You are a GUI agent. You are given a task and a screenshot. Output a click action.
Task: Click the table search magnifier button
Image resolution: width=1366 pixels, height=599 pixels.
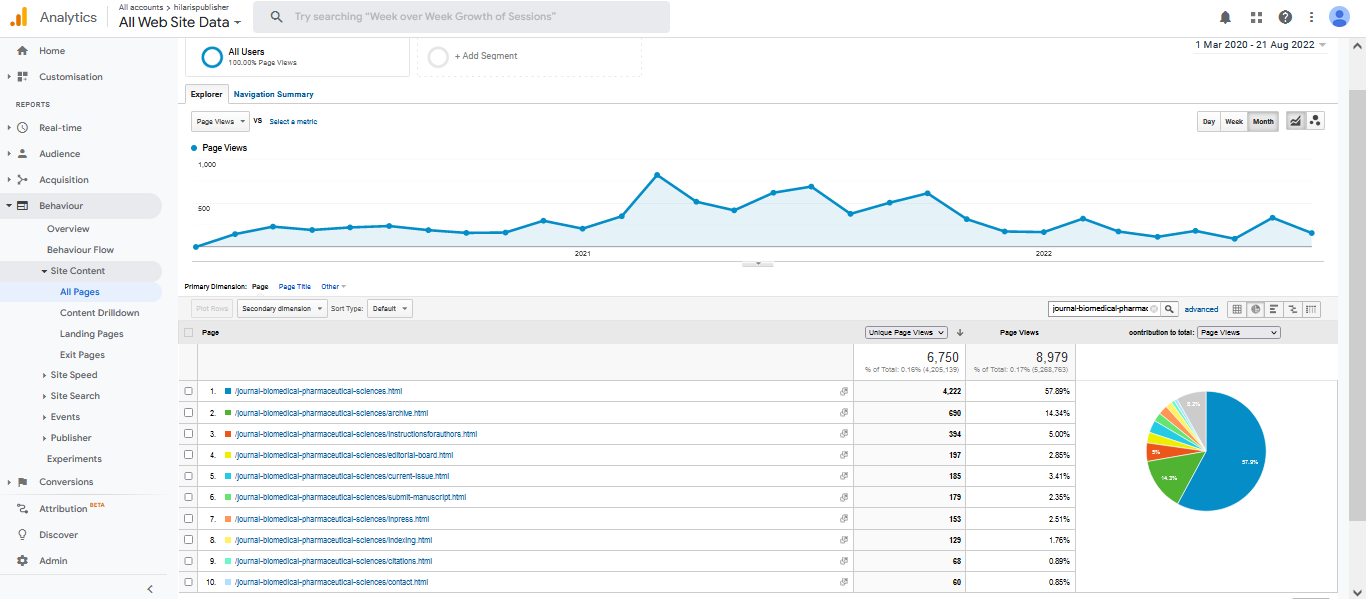pyautogui.click(x=1170, y=309)
